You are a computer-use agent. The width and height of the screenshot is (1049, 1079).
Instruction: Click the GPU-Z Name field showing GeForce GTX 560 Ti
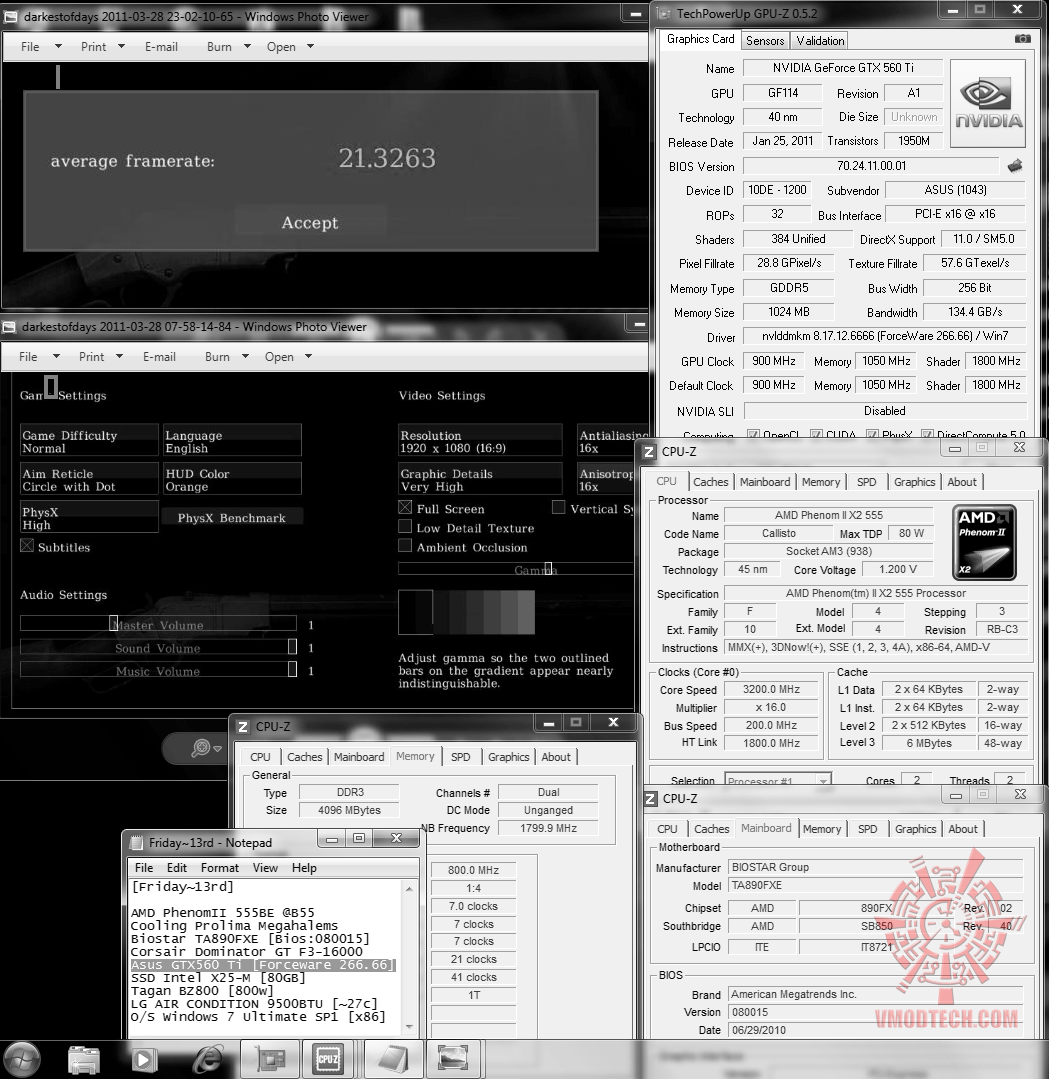(x=843, y=67)
